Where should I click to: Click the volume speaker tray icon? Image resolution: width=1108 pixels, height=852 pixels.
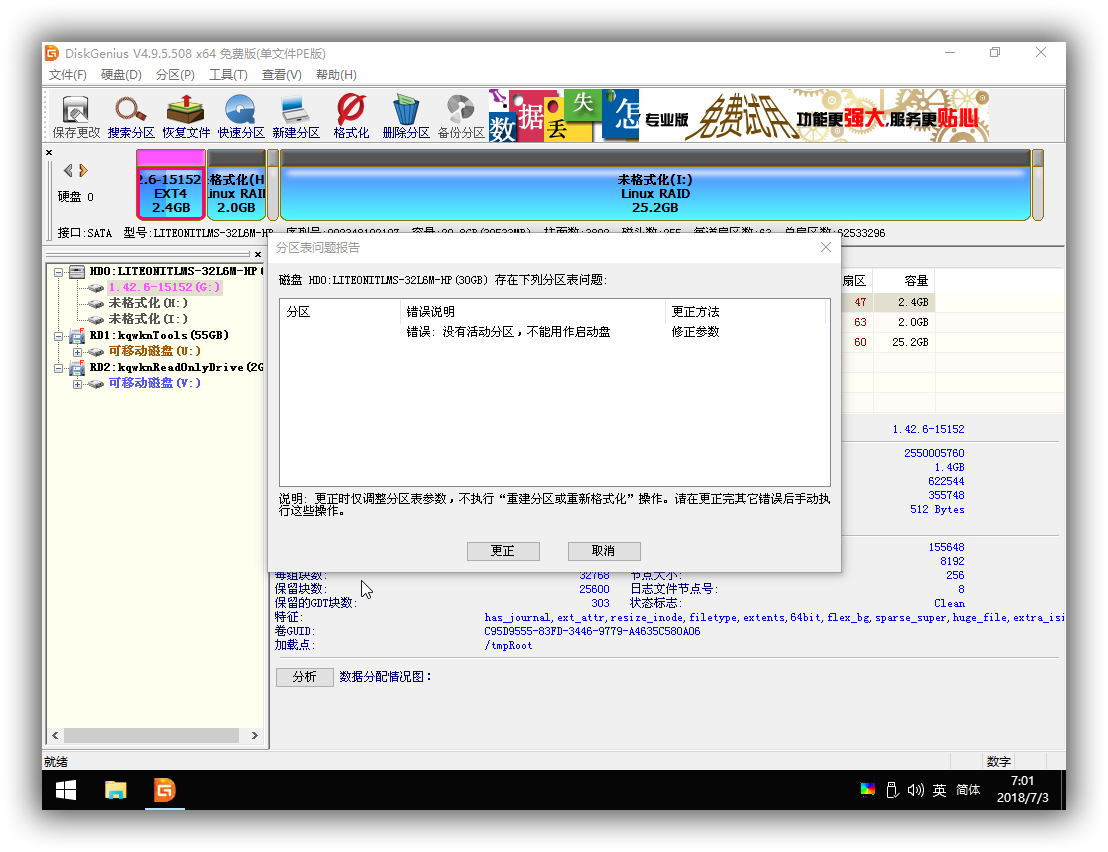pos(916,790)
